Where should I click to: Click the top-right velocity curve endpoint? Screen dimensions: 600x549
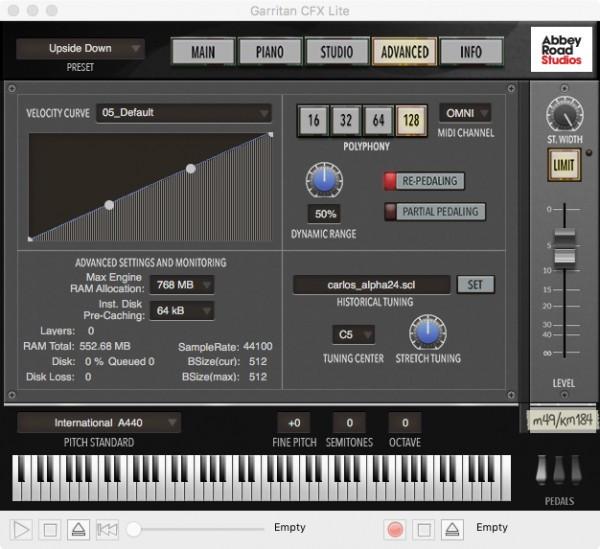[x=271, y=134]
